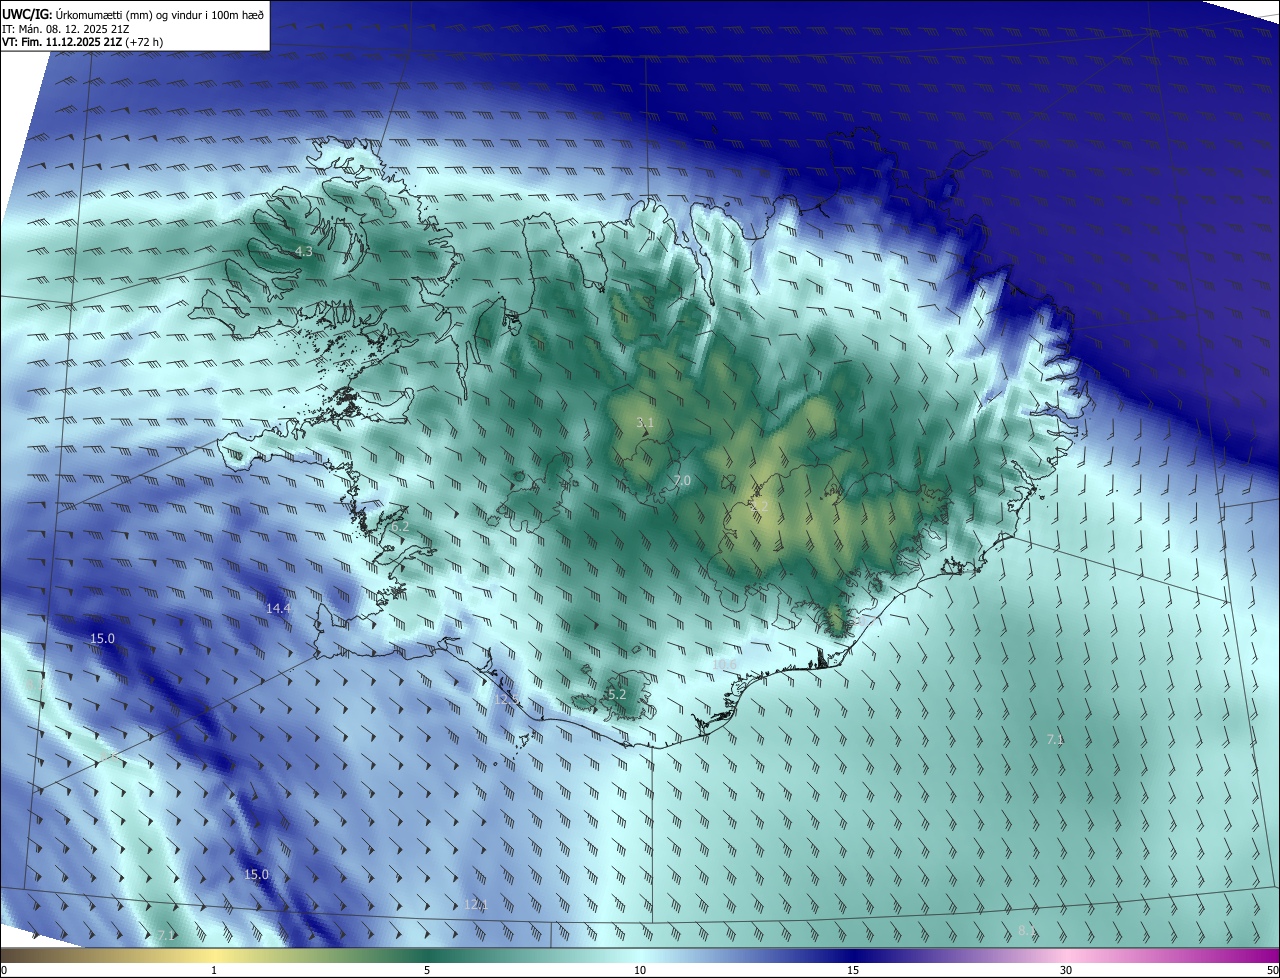Select the 6.2 precipitation value label
Viewport: 1280px width, 978px height.
coord(400,527)
